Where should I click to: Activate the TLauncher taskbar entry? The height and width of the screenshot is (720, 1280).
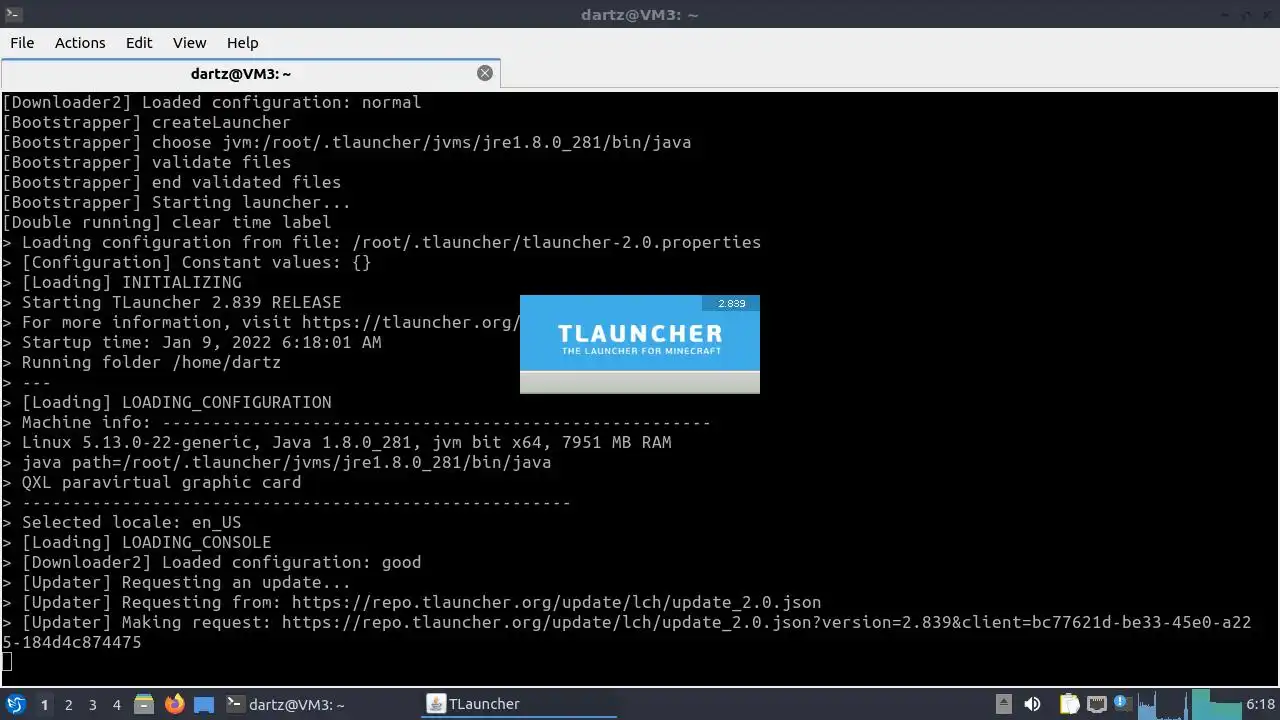pyautogui.click(x=519, y=704)
